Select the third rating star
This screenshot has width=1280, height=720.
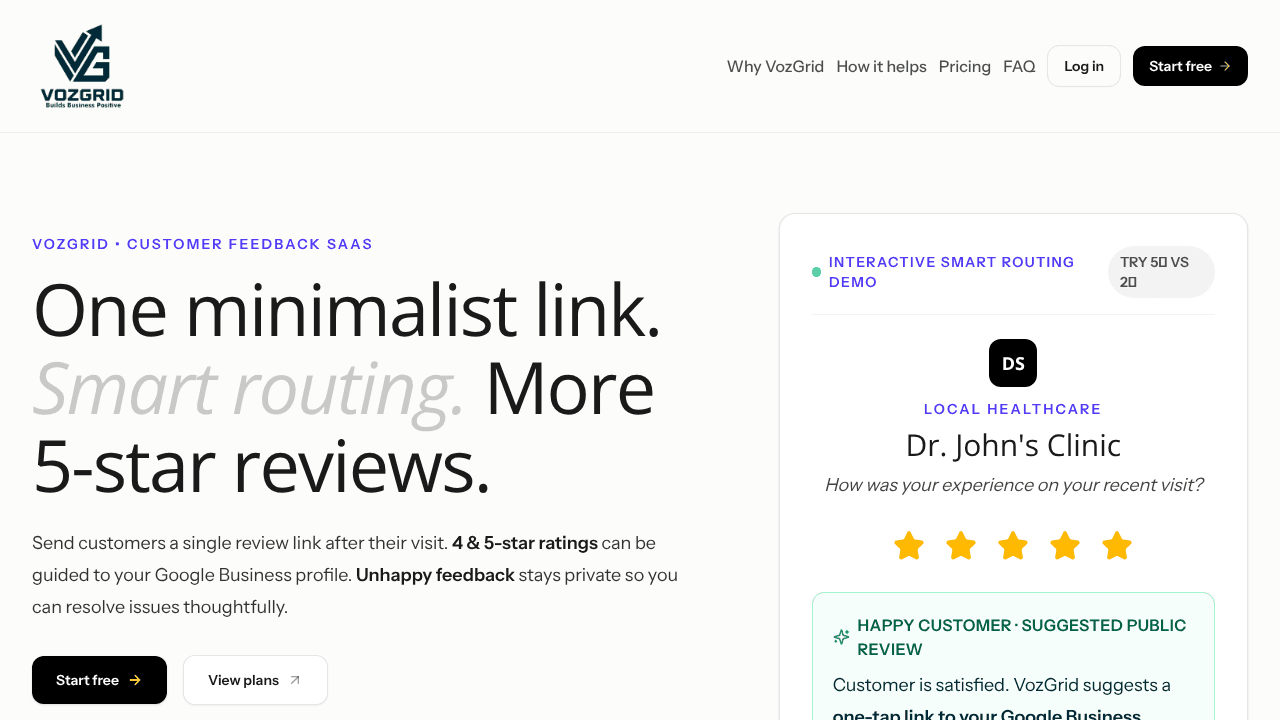pos(1013,546)
